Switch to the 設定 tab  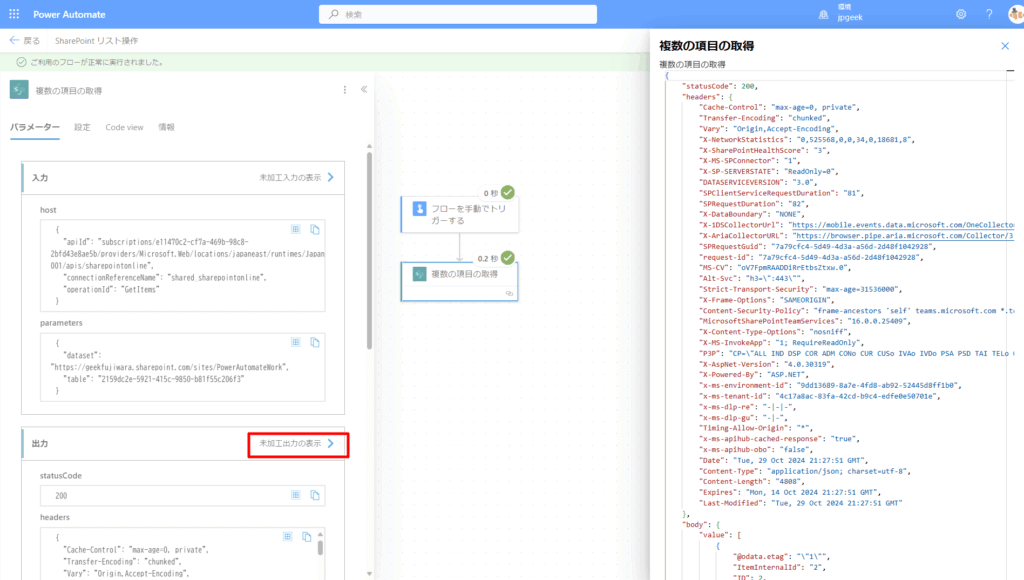[x=82, y=127]
